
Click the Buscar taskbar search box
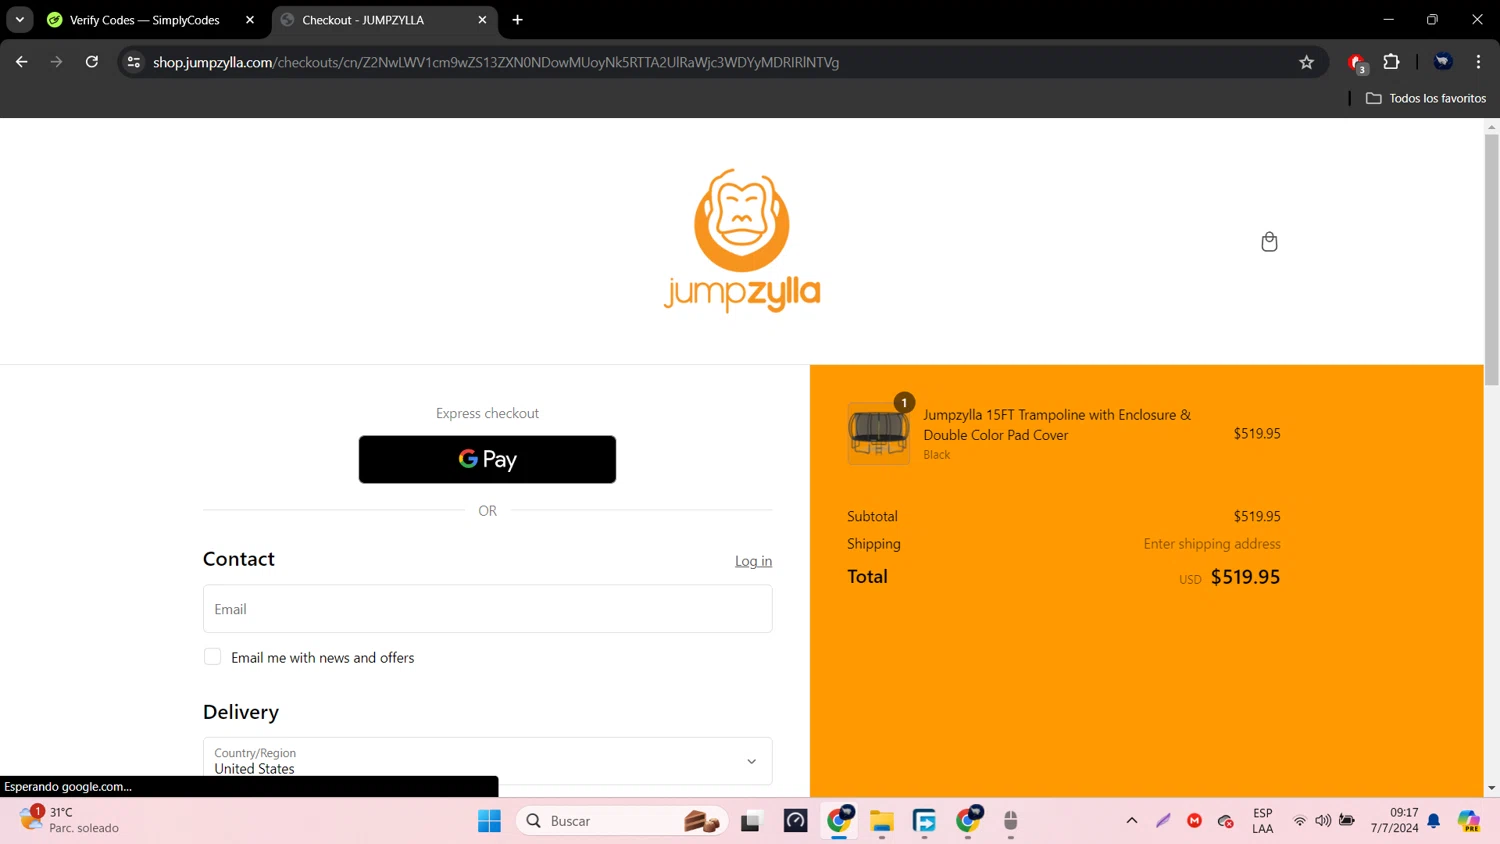pyautogui.click(x=622, y=821)
